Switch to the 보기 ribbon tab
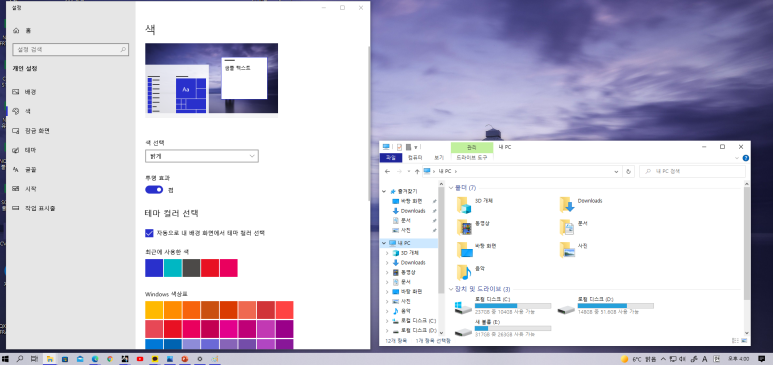 (439, 157)
